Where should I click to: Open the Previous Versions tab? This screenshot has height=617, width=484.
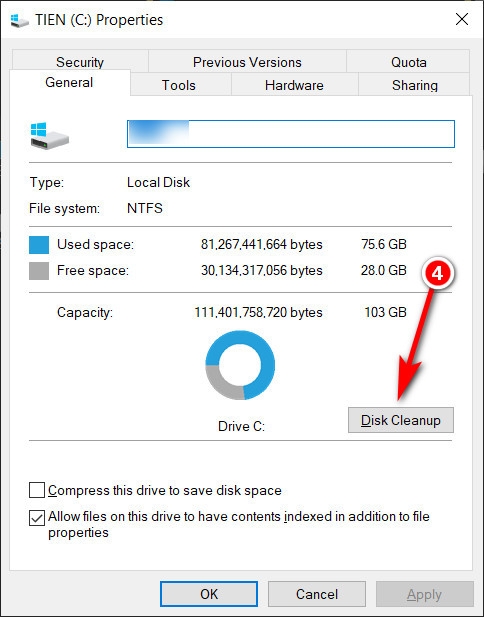pyautogui.click(x=247, y=62)
